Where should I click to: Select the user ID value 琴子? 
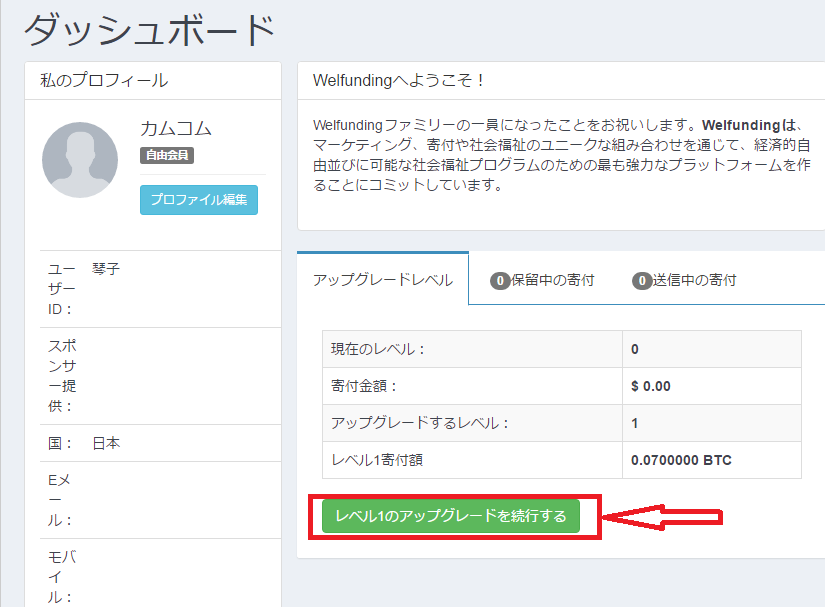click(x=106, y=269)
